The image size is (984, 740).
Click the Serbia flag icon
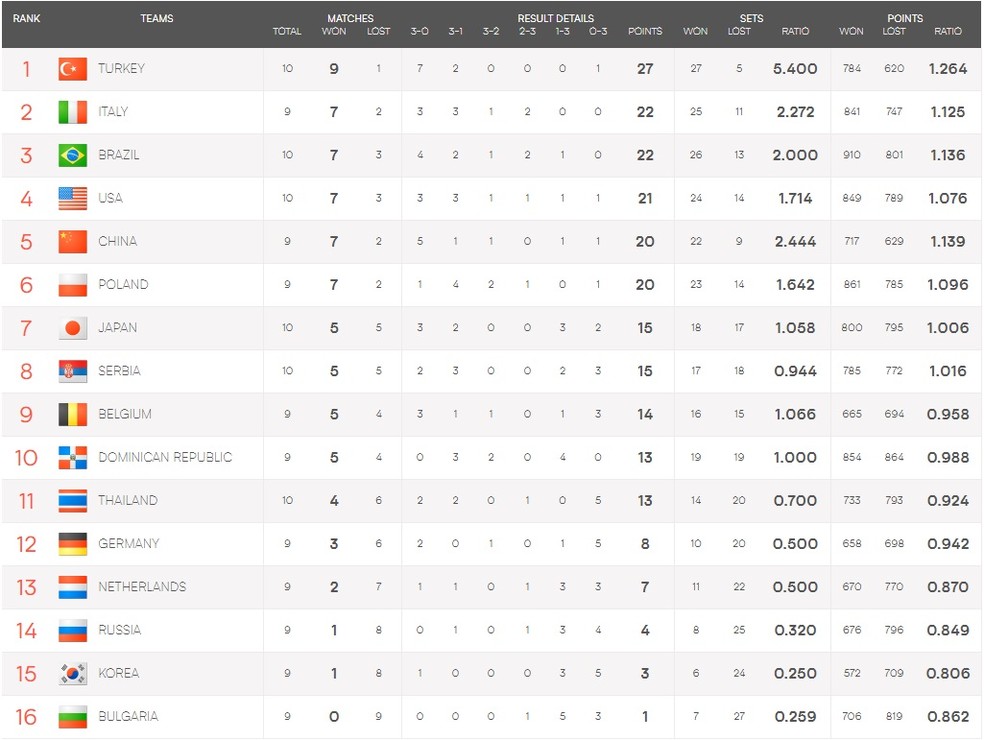[73, 372]
